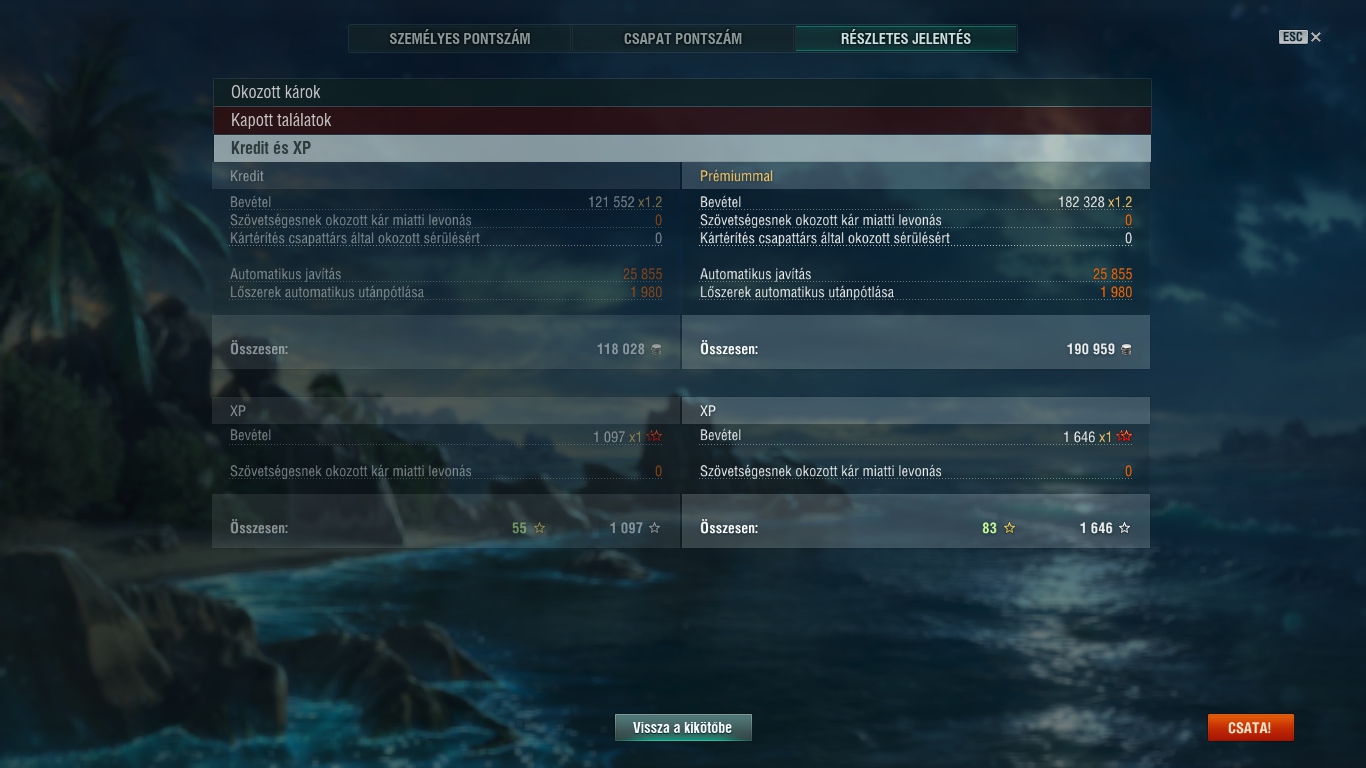Click the ESC key indicator icon

pyautogui.click(x=1293, y=37)
